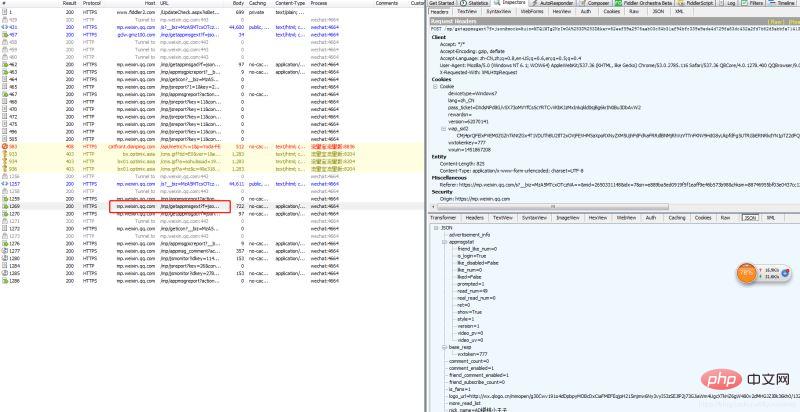Screen dimensions: 800x412
Task: Sort sessions by Body column header
Action: coord(238,3)
